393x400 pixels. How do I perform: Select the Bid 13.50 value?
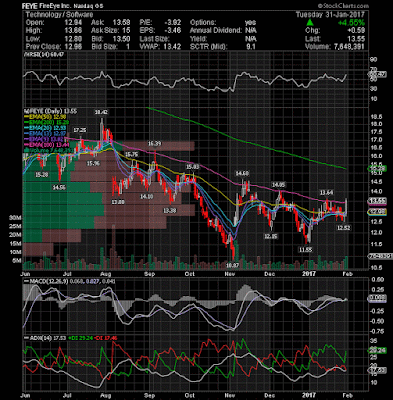tap(122, 39)
